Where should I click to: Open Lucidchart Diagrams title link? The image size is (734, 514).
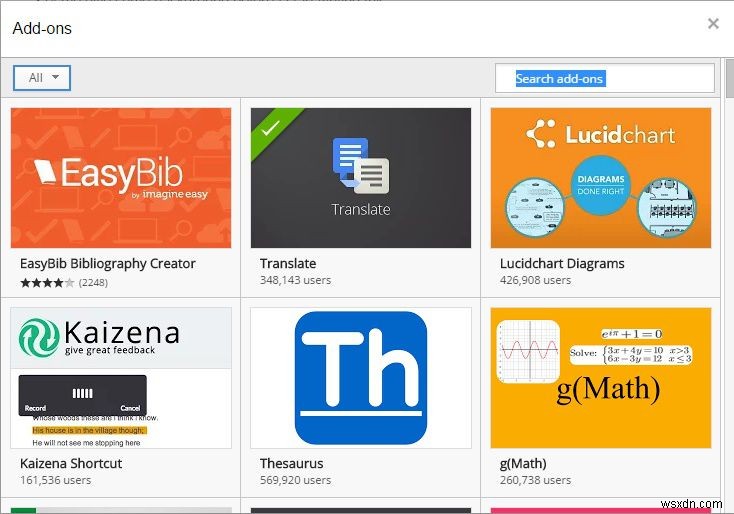[x=562, y=264]
